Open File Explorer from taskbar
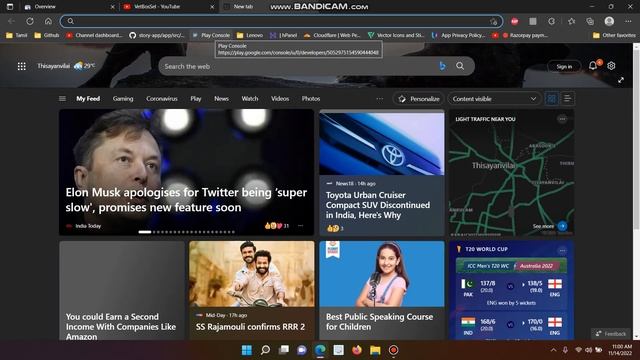640x360 pixels. click(375, 350)
